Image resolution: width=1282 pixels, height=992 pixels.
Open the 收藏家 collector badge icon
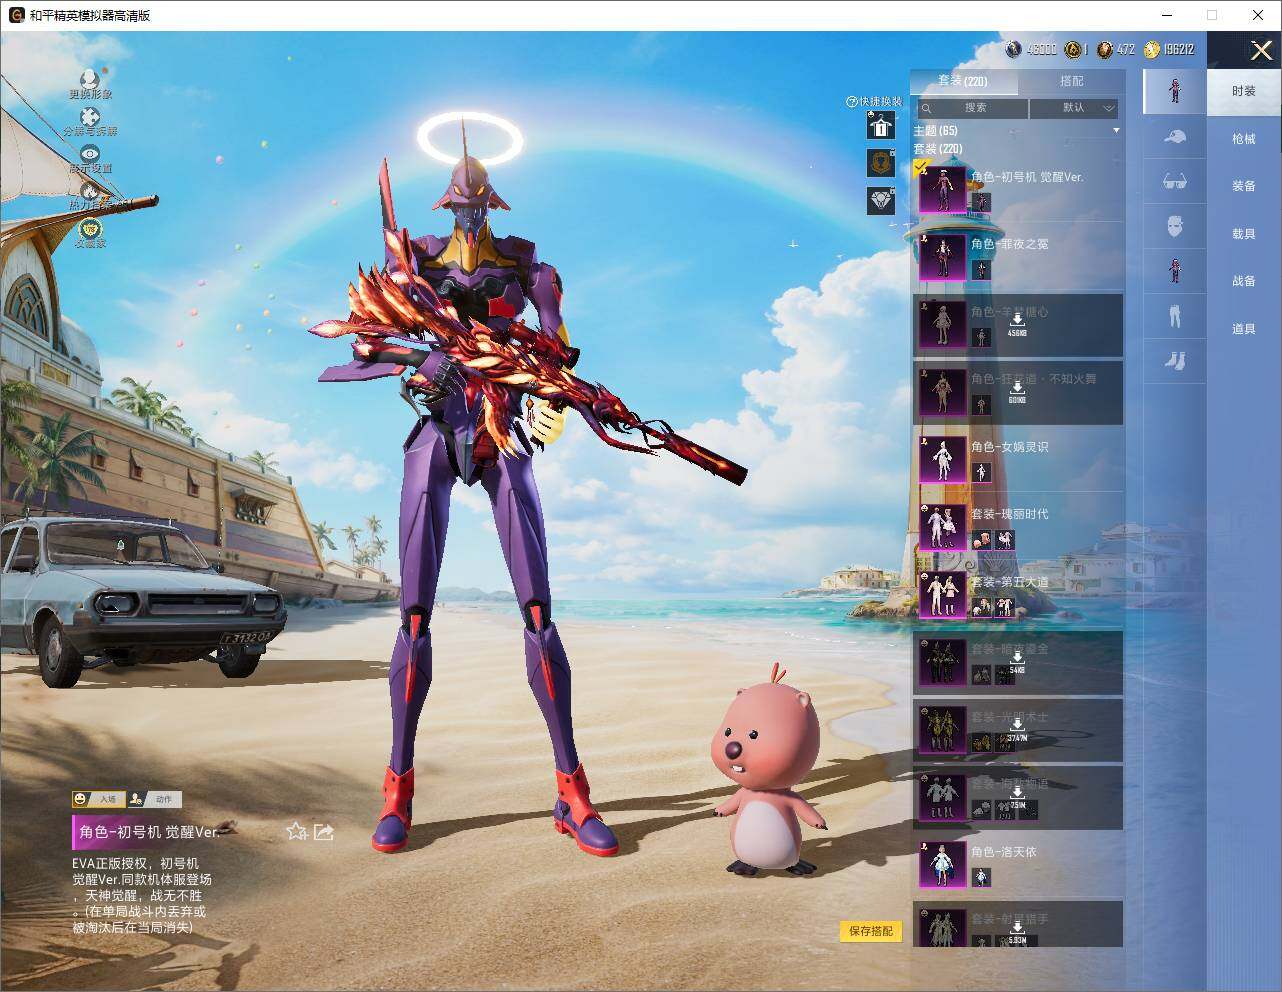[90, 228]
